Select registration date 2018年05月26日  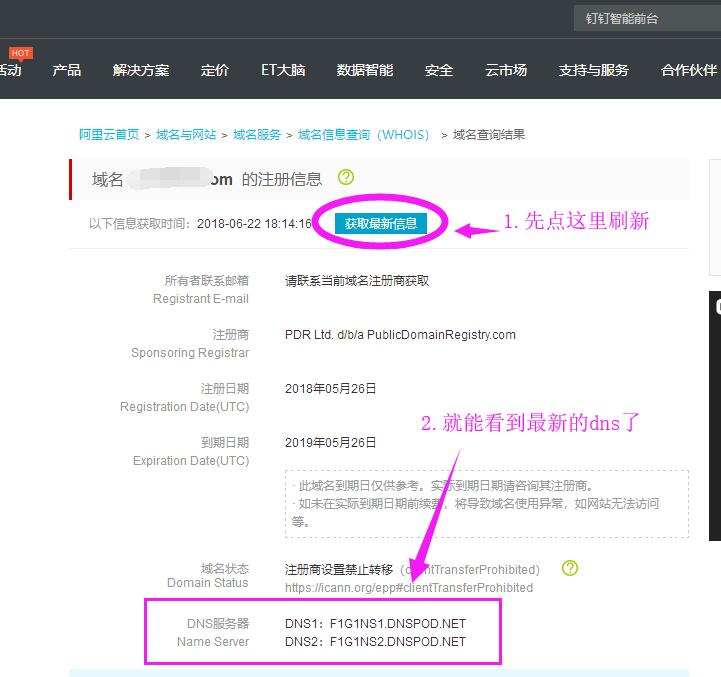coord(331,389)
